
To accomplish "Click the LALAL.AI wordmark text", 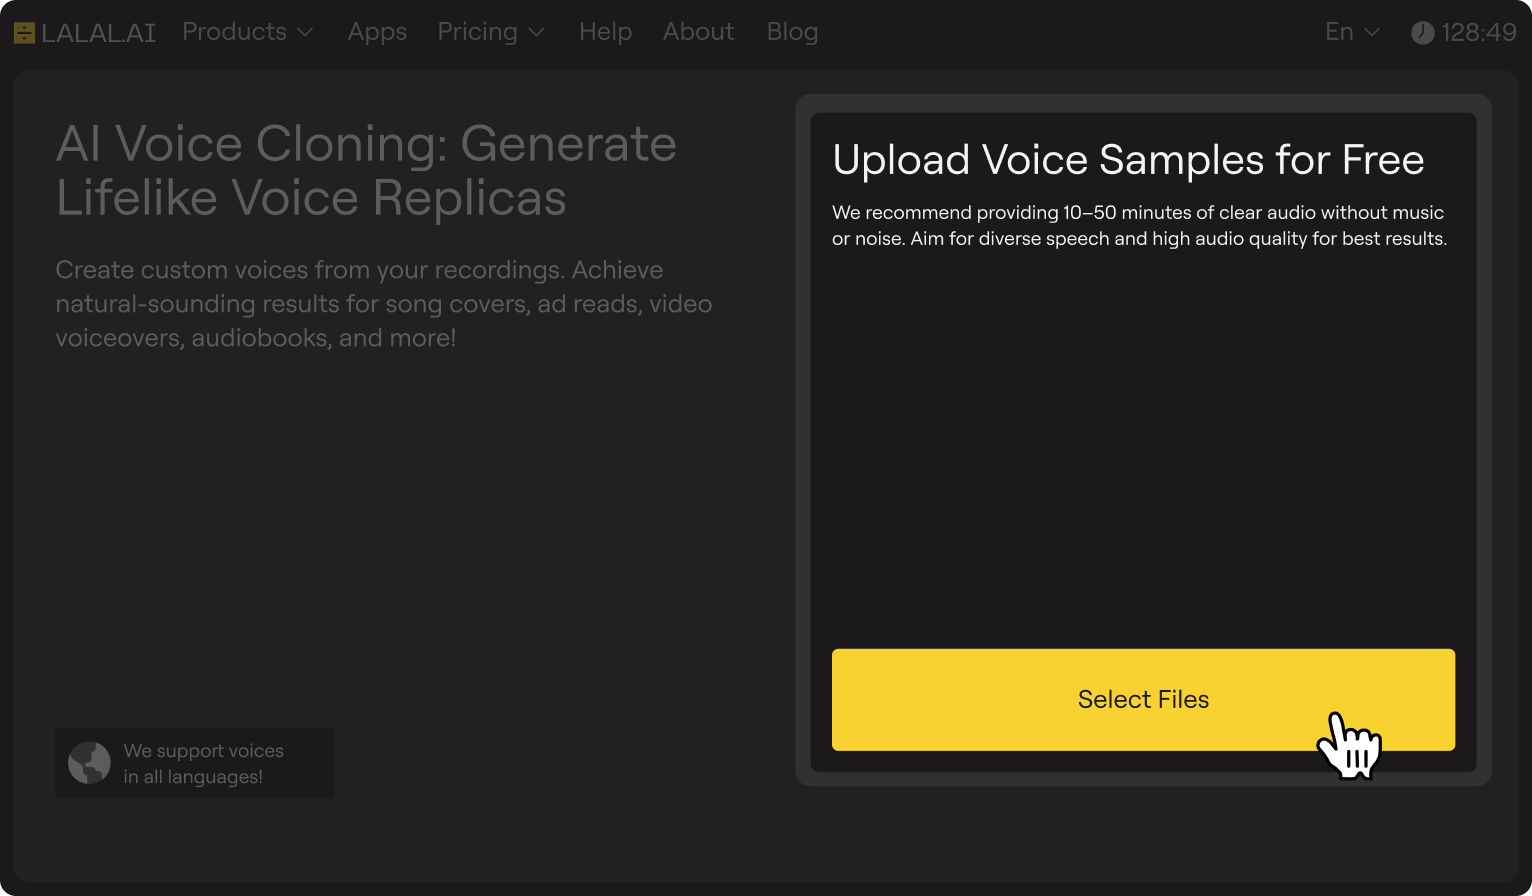I will (x=98, y=33).
